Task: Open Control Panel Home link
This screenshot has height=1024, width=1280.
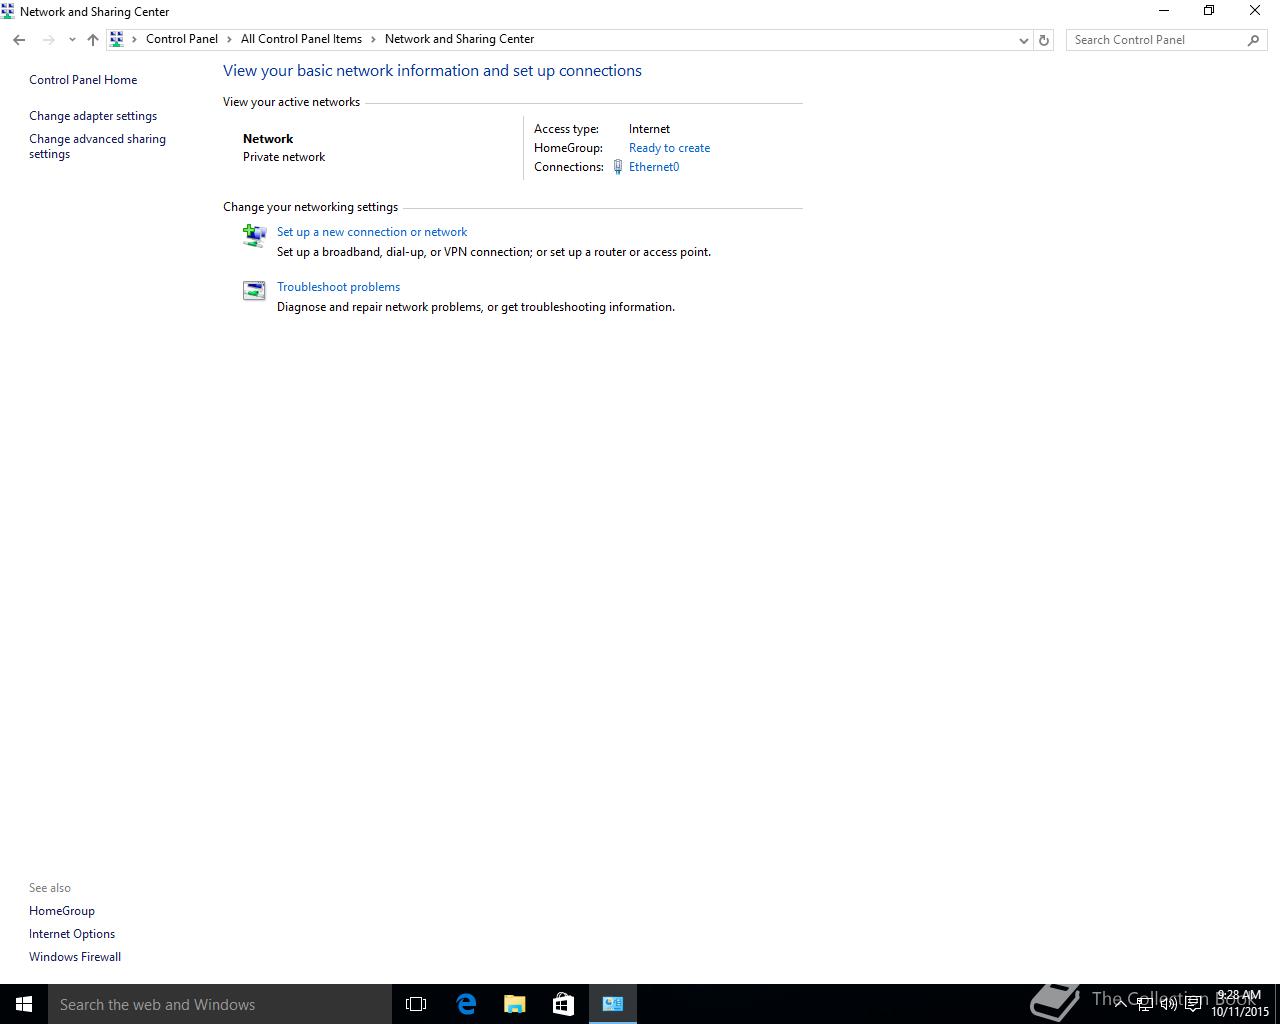Action: coord(83,80)
